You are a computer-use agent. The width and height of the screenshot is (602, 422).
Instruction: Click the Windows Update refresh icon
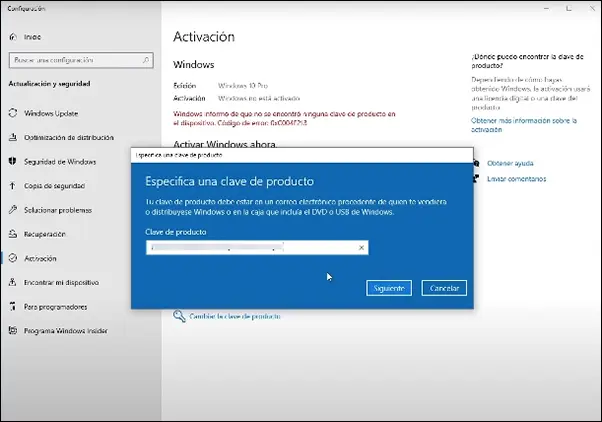13,113
